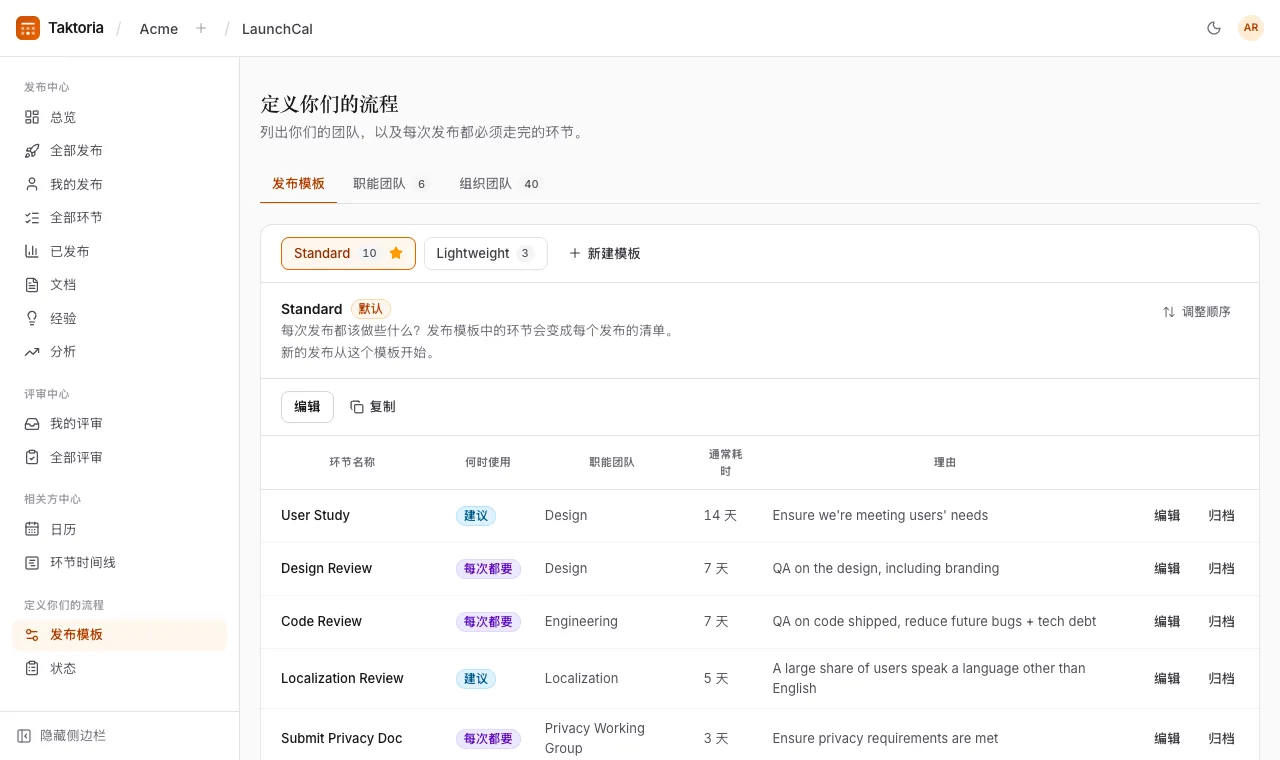This screenshot has width=1280, height=760.
Task: Click 调整顺序 reorder button
Action: (1196, 311)
